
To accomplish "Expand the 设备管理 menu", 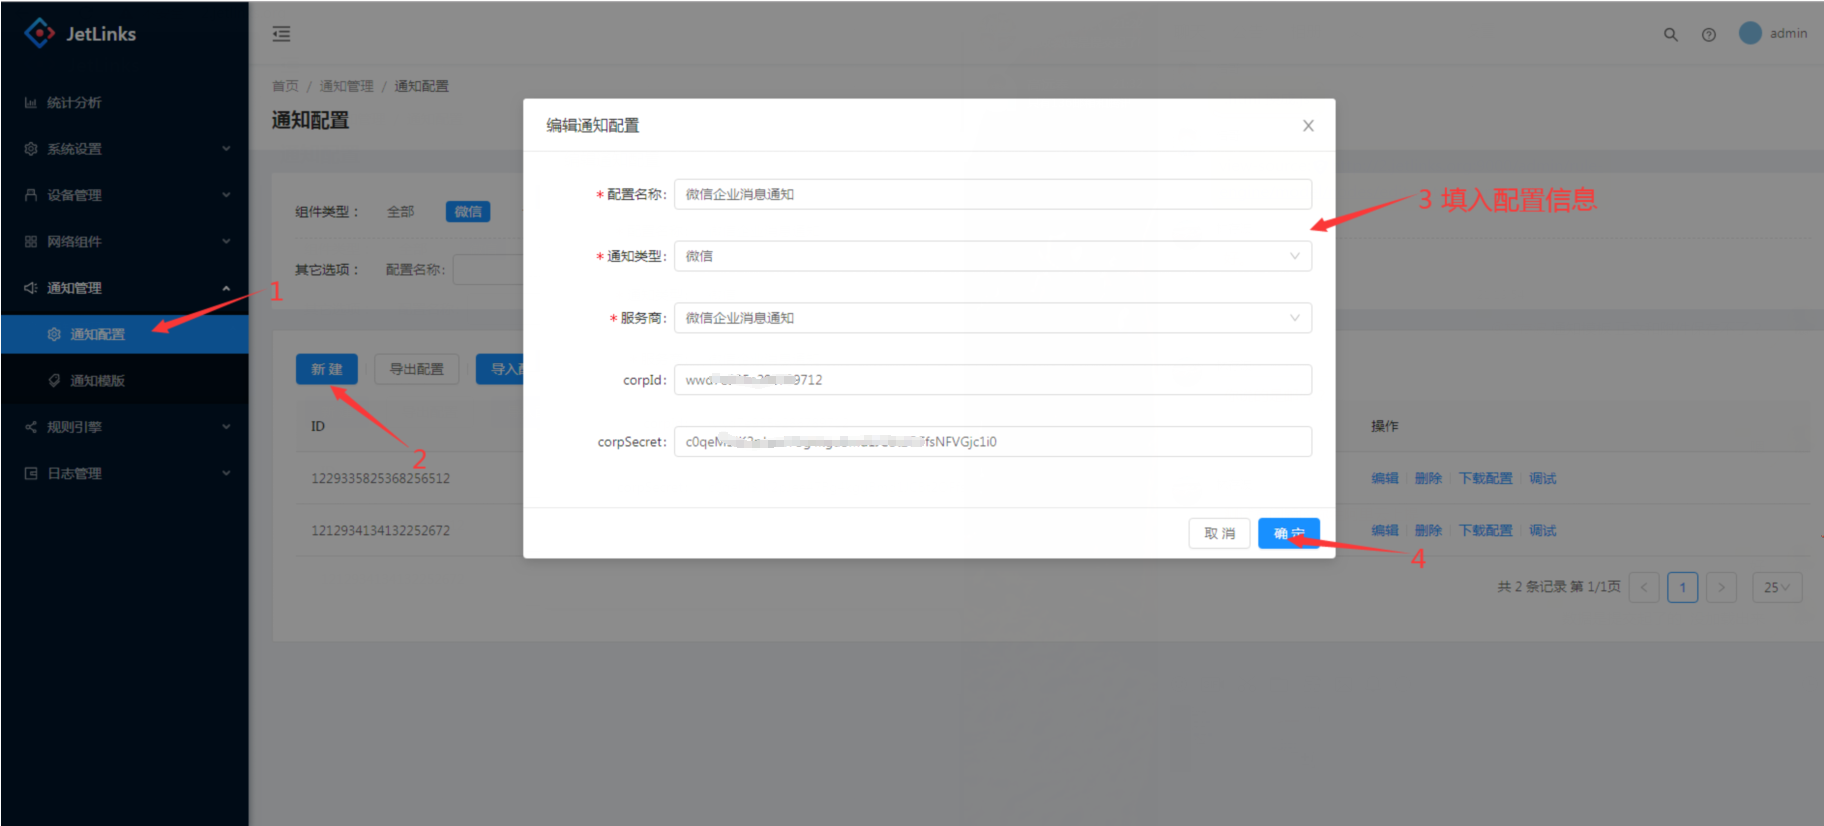I will click(x=124, y=195).
